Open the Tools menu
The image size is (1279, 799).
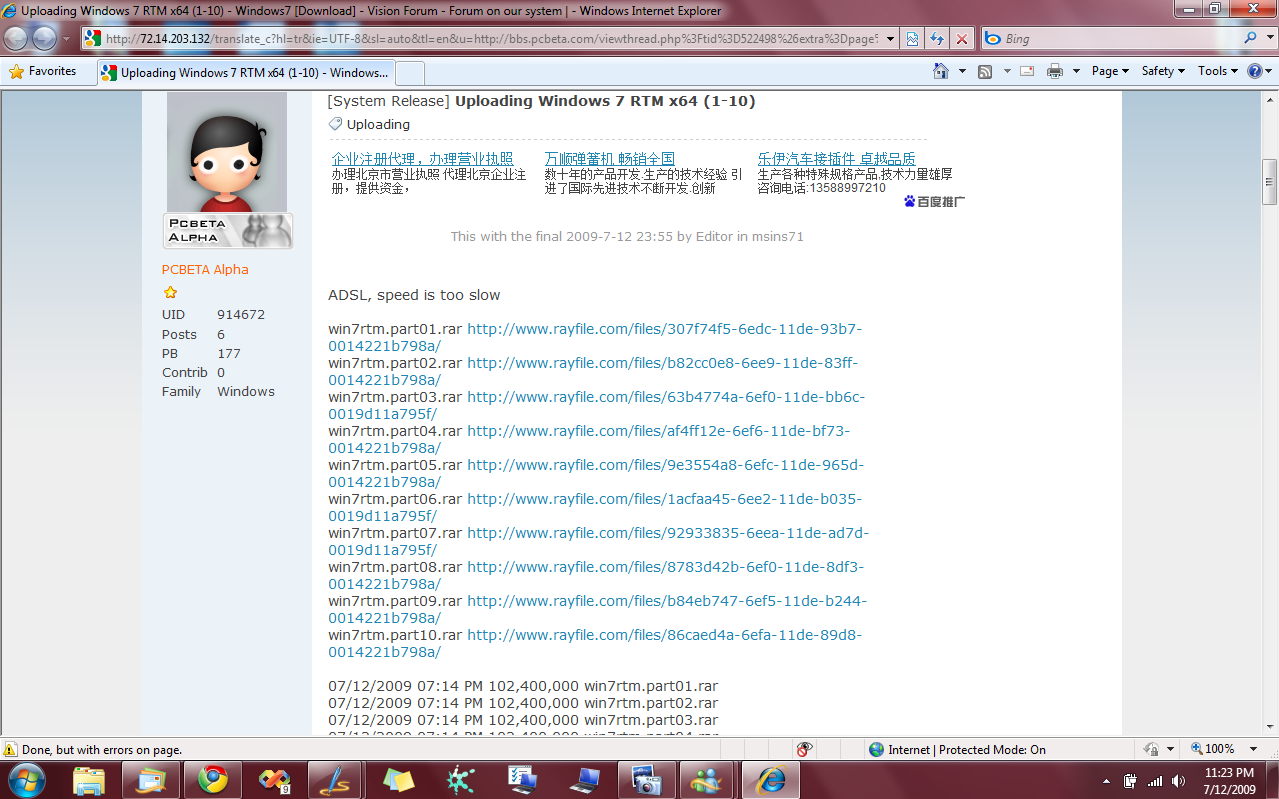[x=1218, y=71]
